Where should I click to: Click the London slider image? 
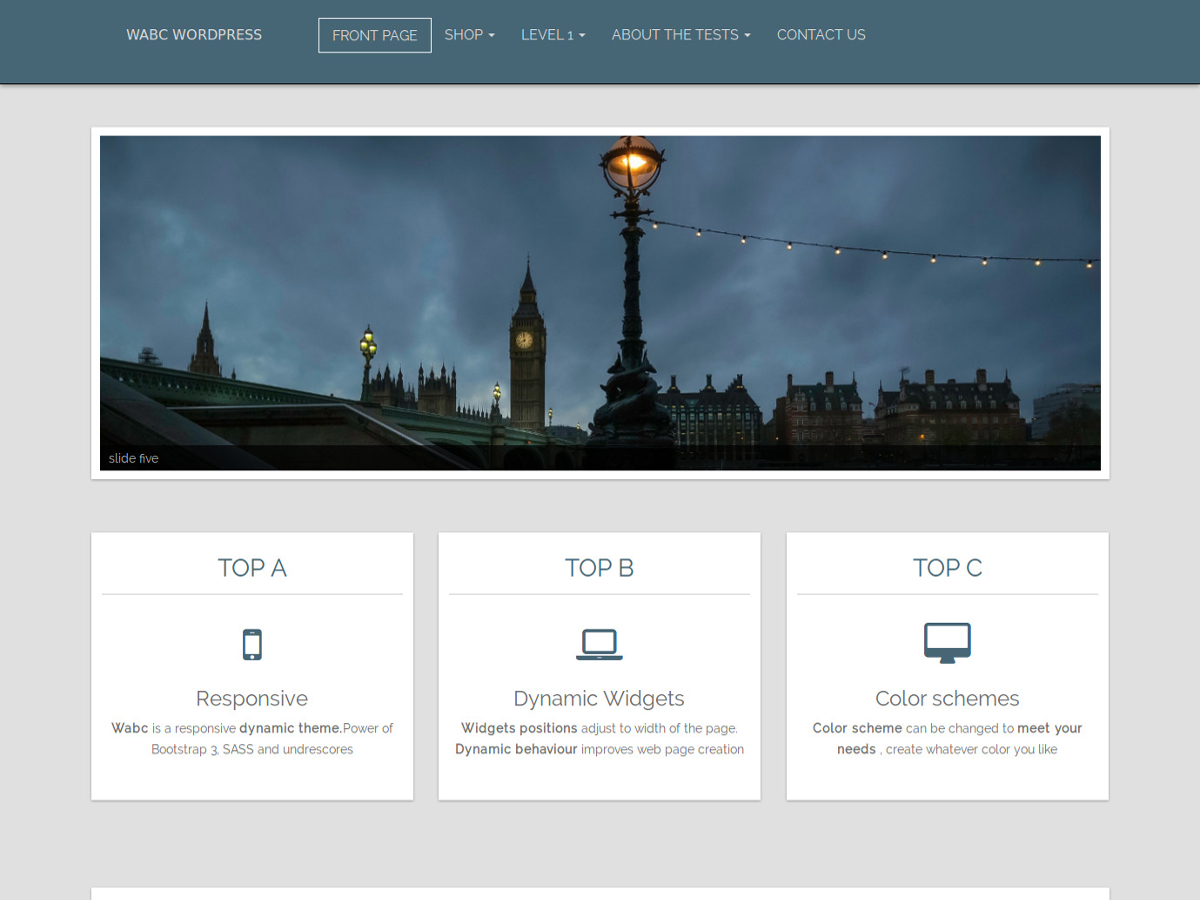coord(600,300)
